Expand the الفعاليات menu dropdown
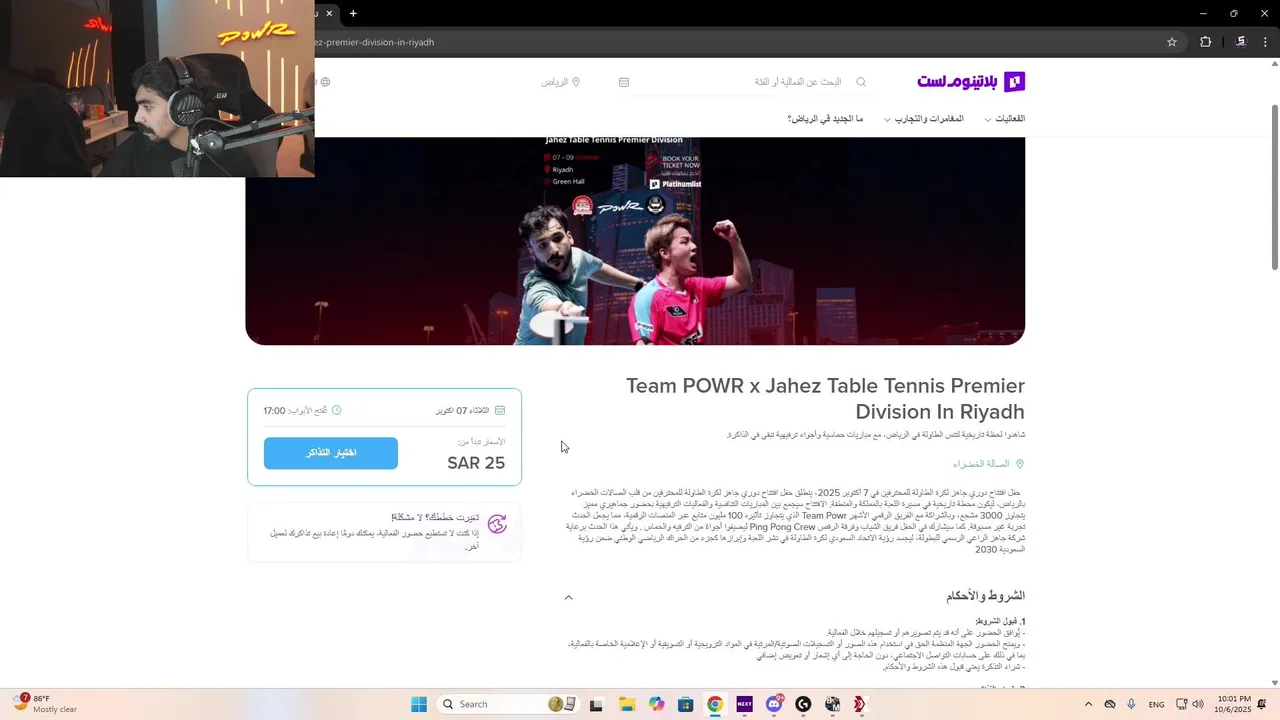1280x720 pixels. (x=1005, y=119)
